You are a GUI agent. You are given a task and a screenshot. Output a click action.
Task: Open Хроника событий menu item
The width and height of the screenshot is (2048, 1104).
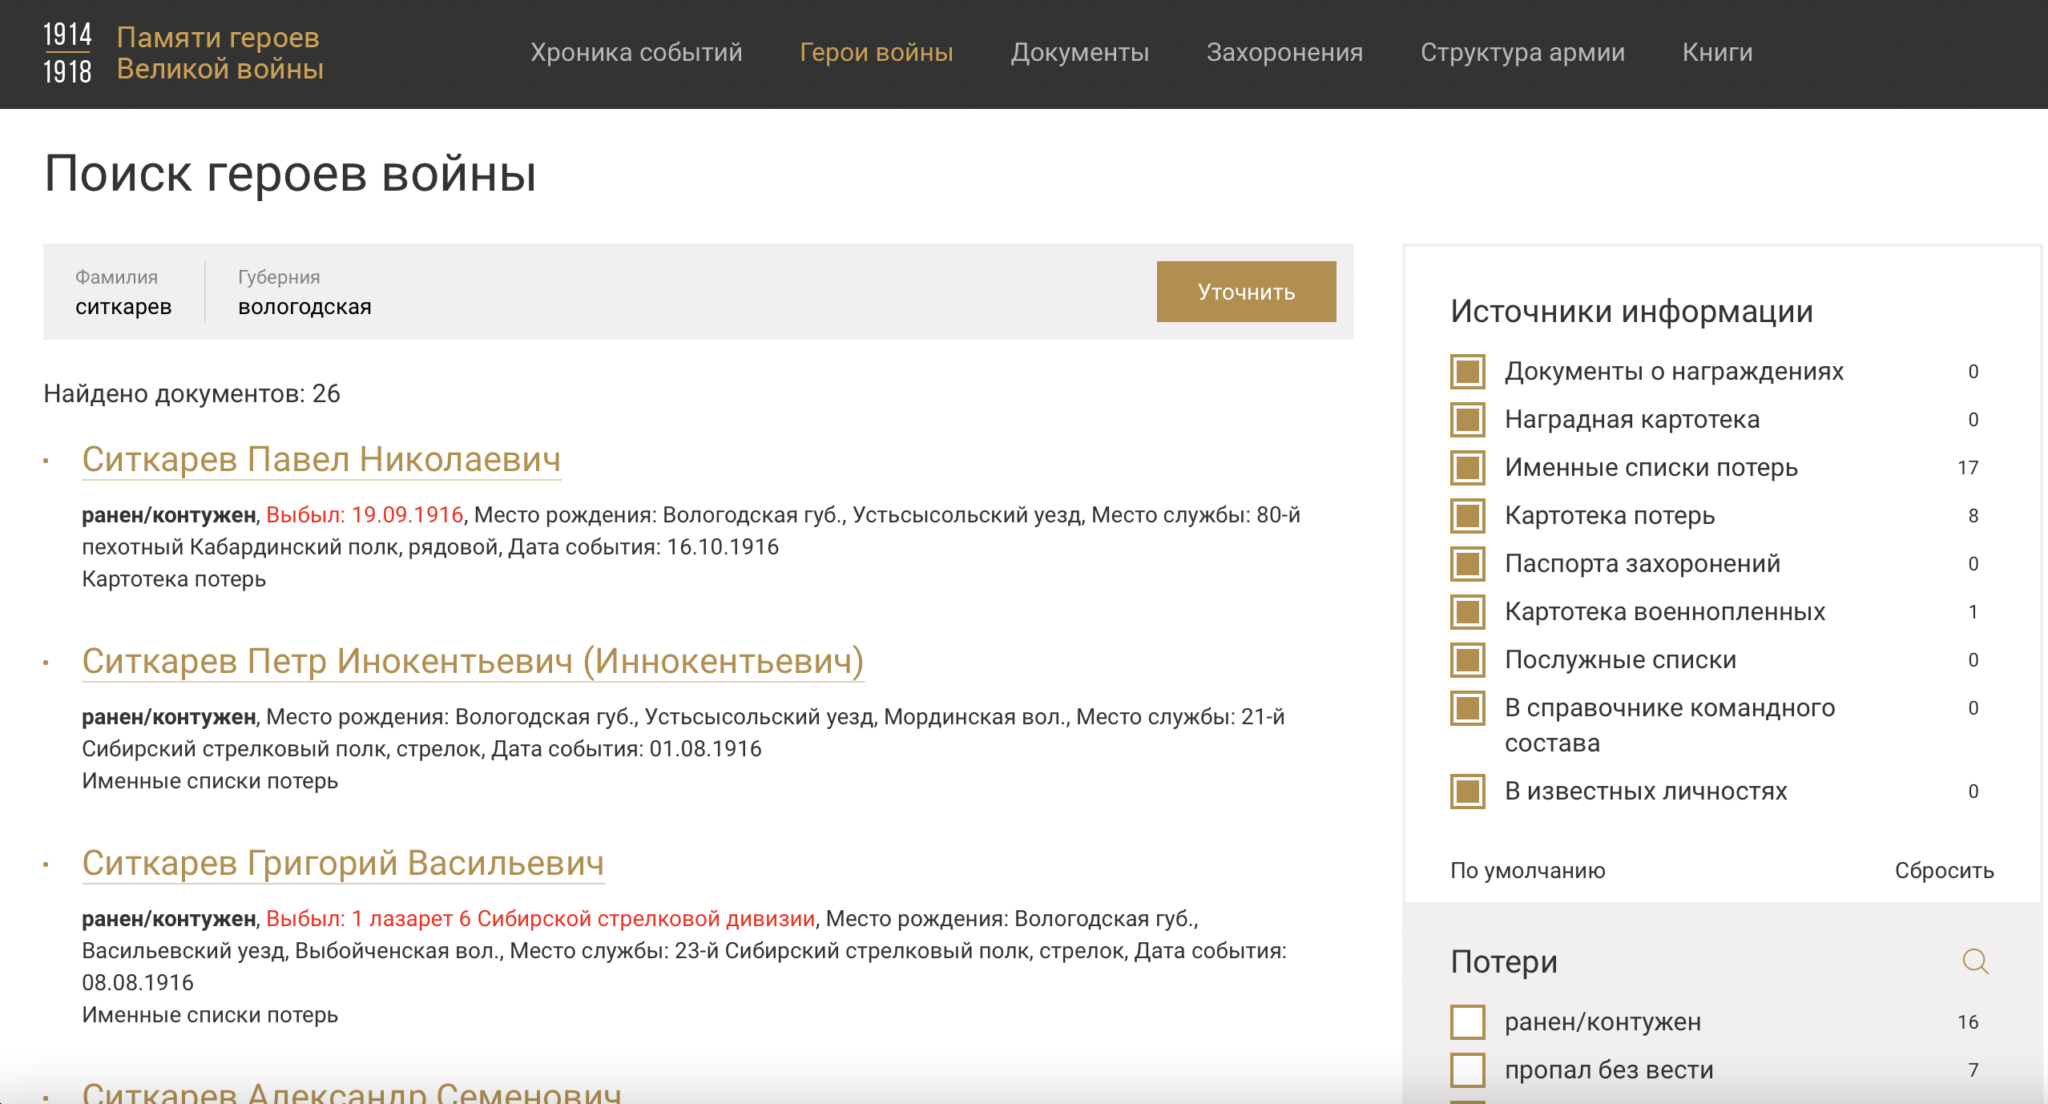pyautogui.click(x=636, y=52)
